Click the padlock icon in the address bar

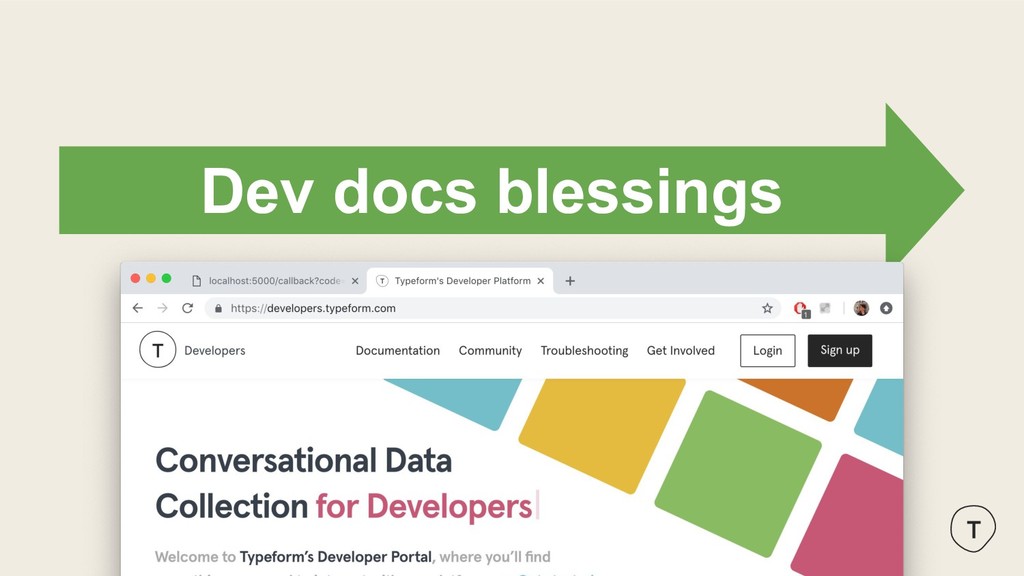click(218, 308)
